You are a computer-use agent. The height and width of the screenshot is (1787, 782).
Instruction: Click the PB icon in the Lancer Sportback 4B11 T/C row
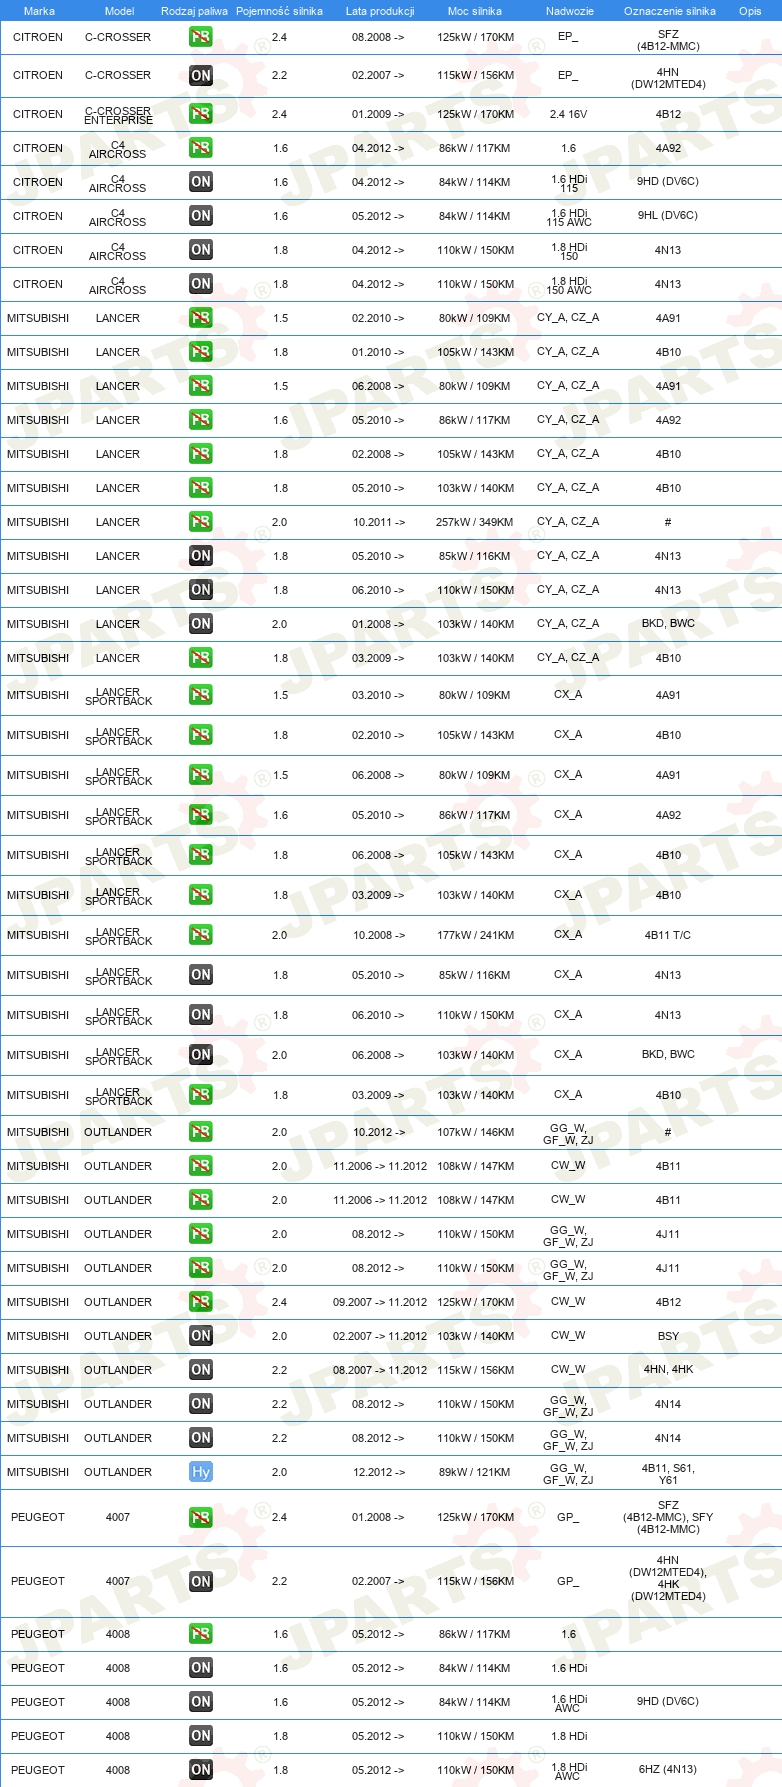point(201,935)
